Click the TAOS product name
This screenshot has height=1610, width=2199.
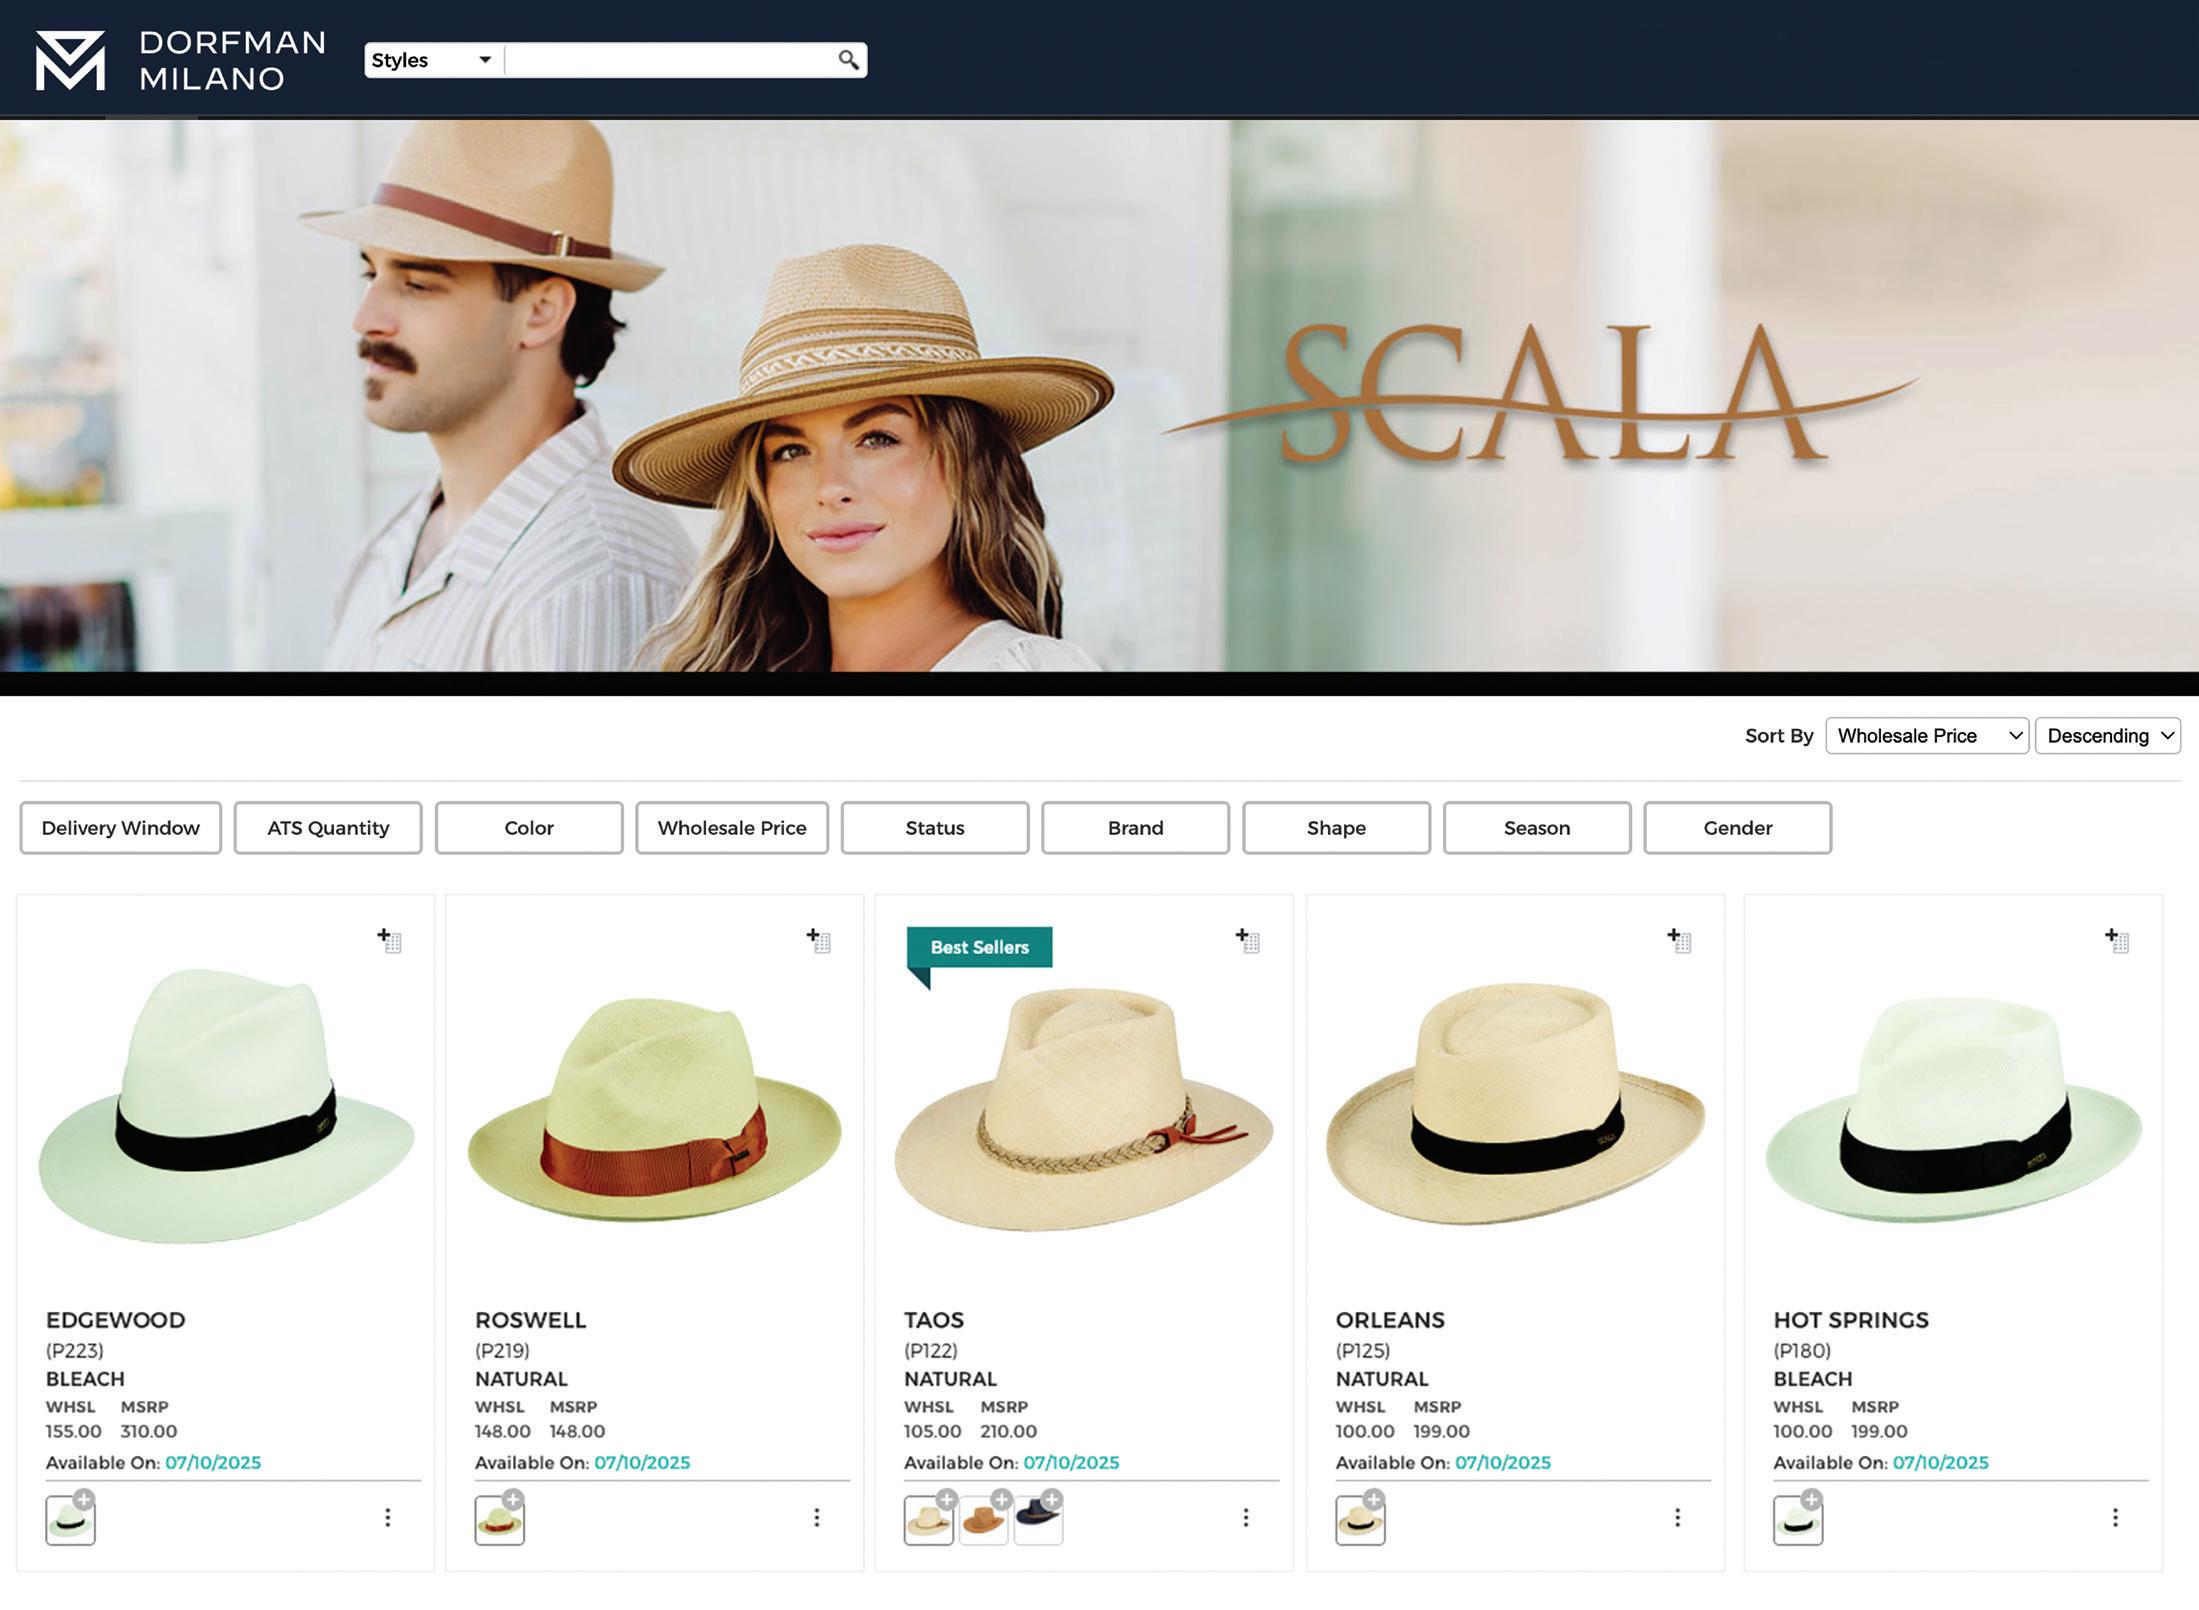pyautogui.click(x=934, y=1320)
